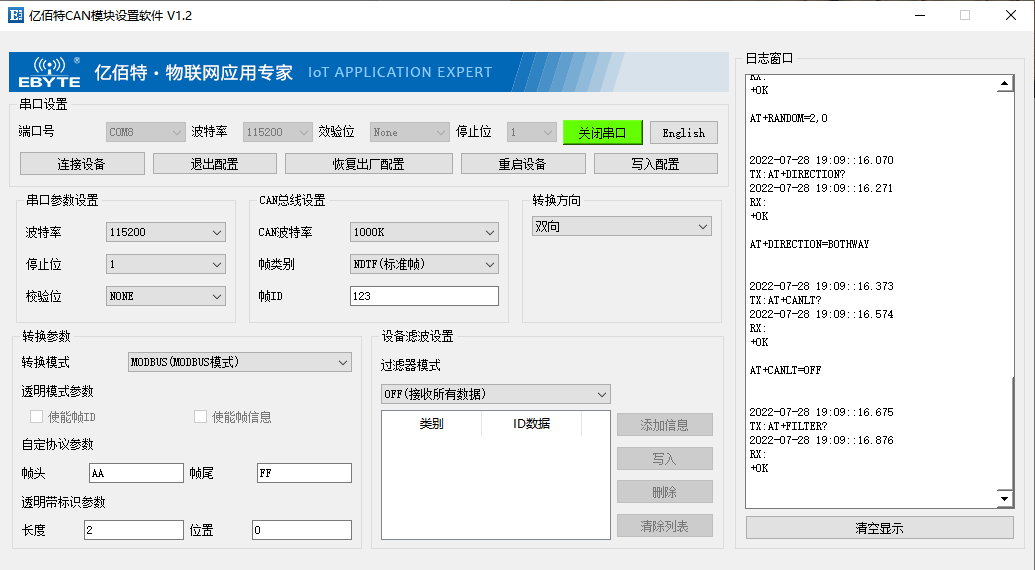The width and height of the screenshot is (1035, 570).
Task: Click the 写入配置 button
Action: coord(655,164)
